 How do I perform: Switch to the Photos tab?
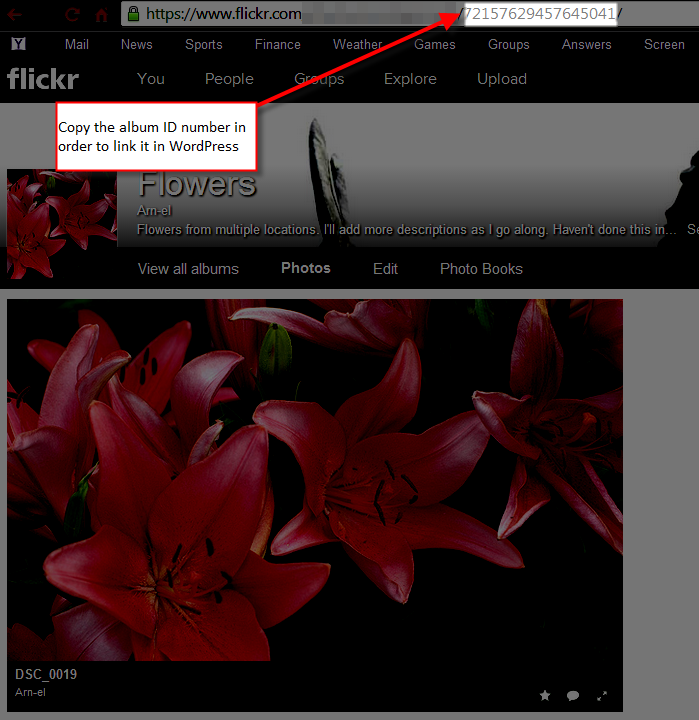coord(305,268)
